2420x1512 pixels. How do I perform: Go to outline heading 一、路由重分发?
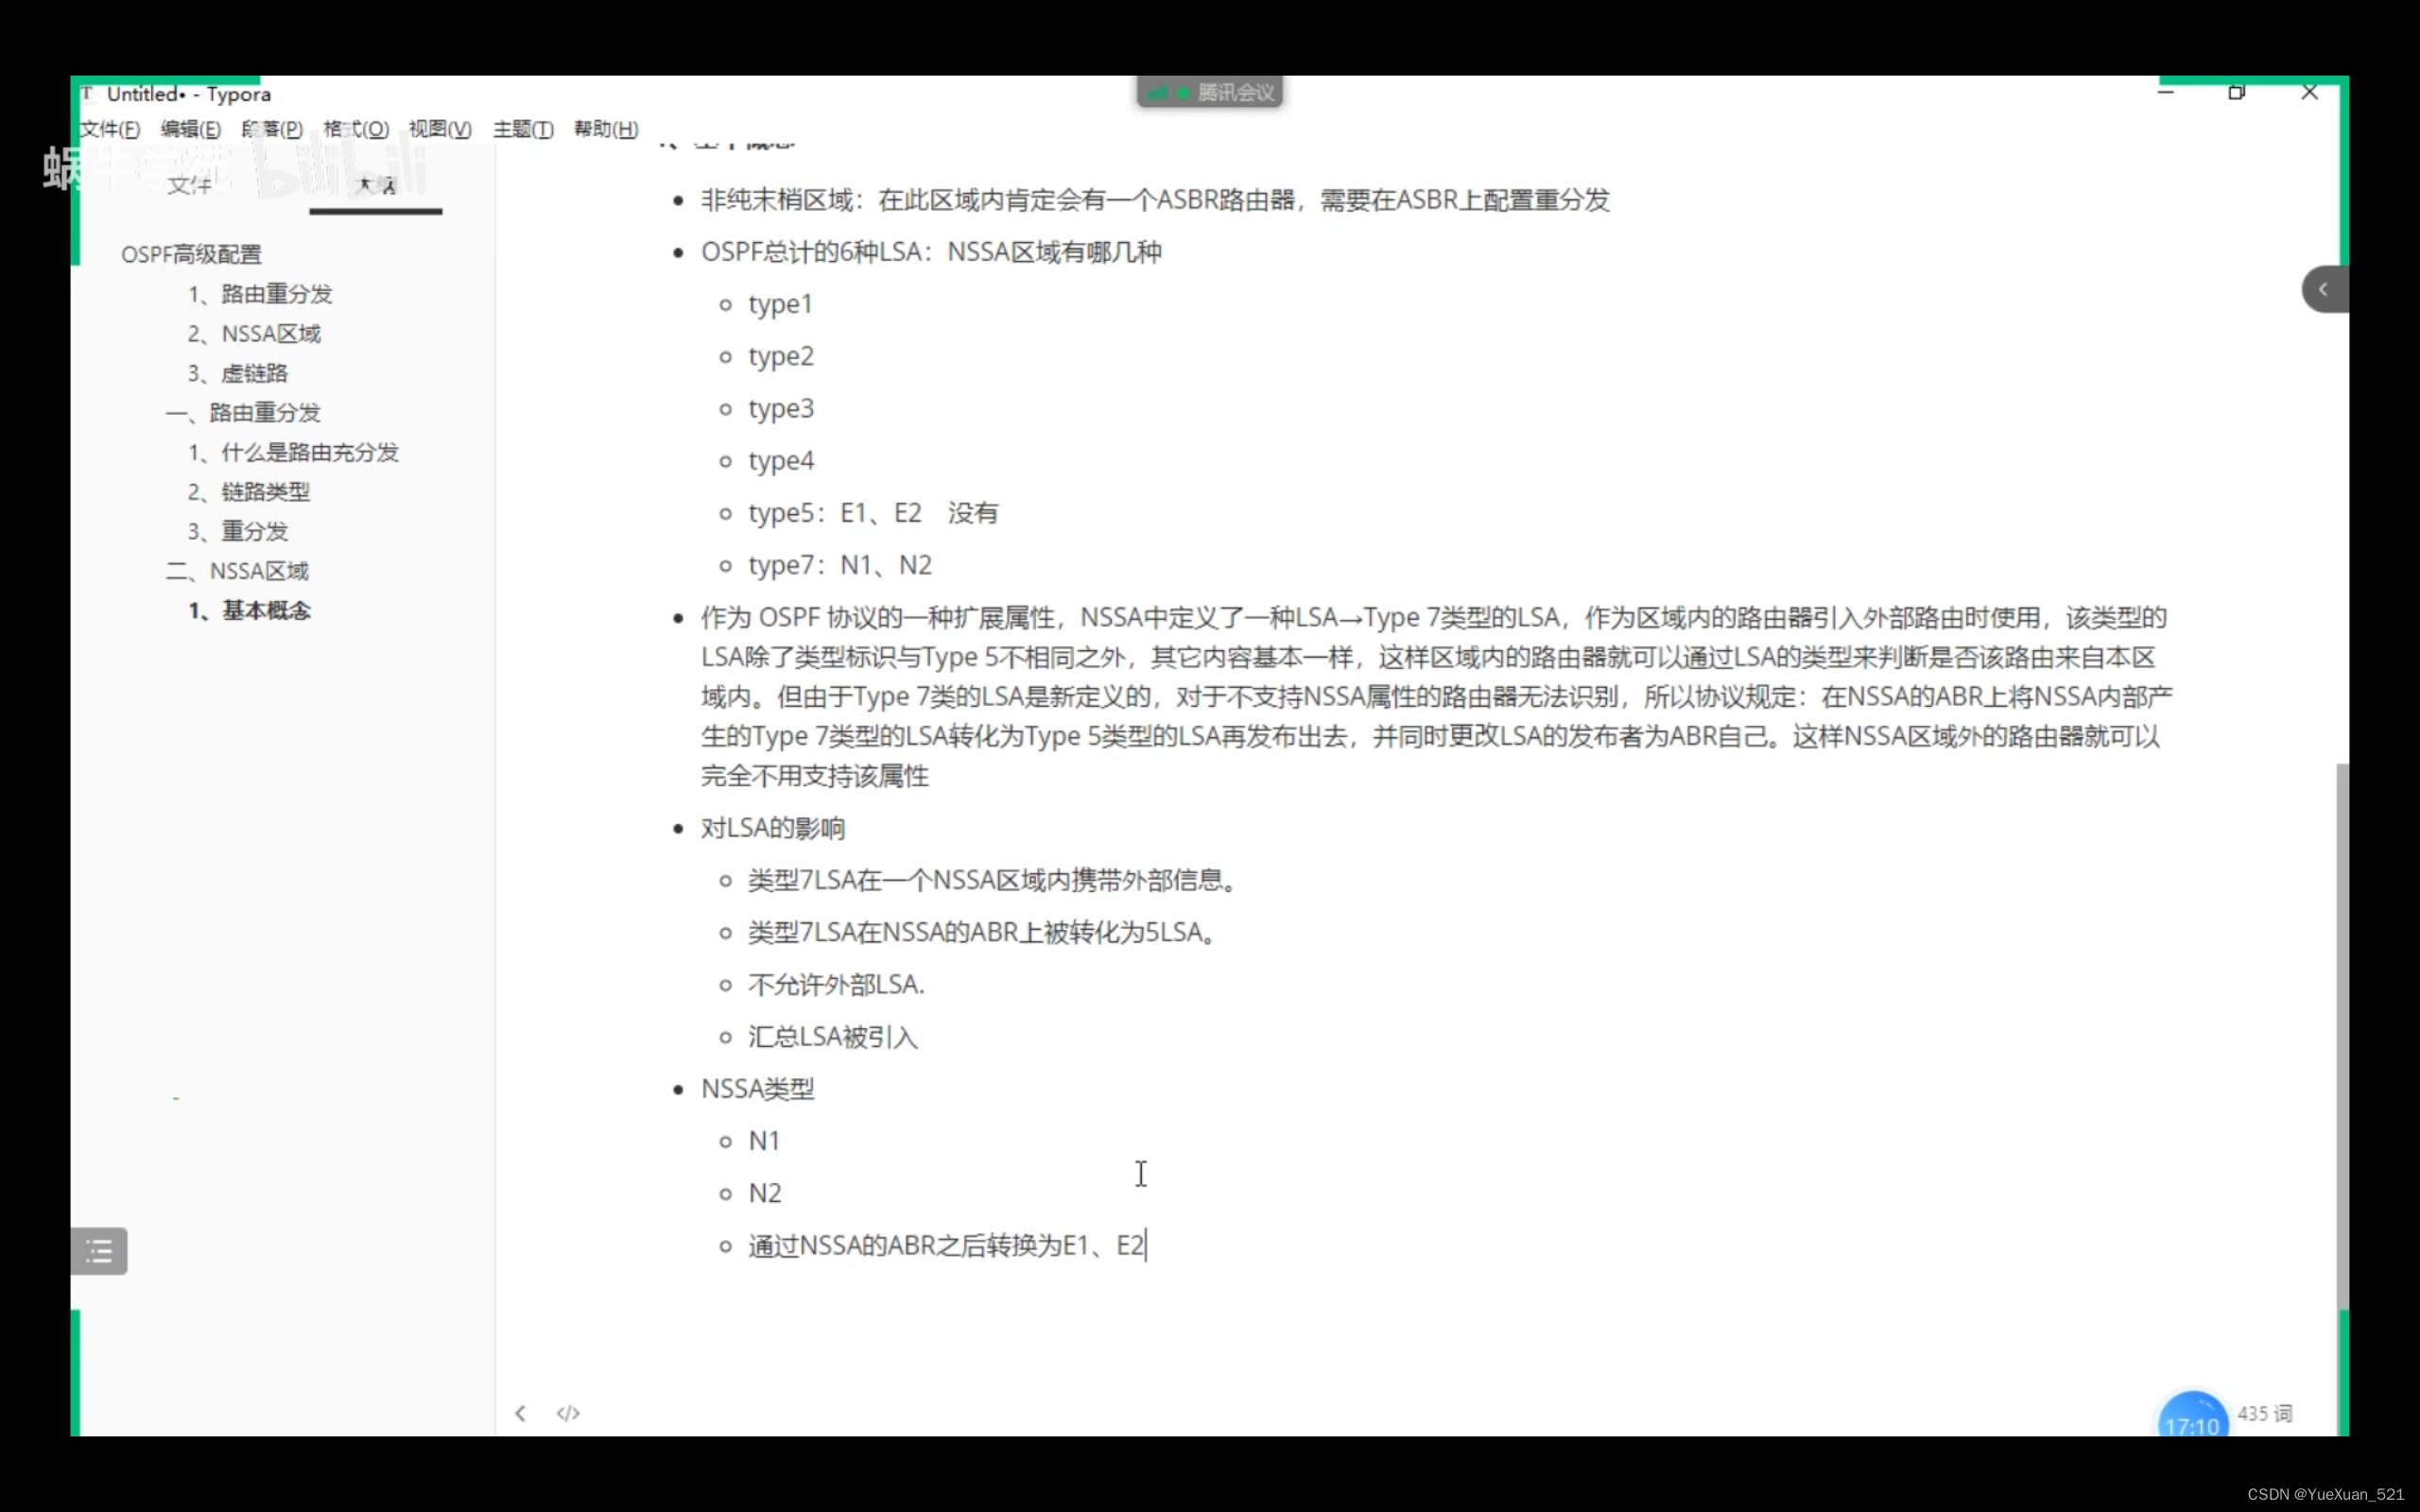pos(243,412)
